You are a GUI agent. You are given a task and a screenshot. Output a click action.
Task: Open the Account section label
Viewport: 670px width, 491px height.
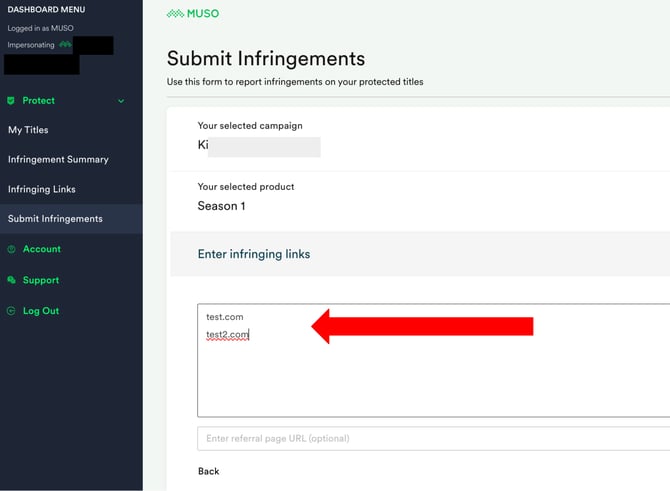click(x=42, y=249)
